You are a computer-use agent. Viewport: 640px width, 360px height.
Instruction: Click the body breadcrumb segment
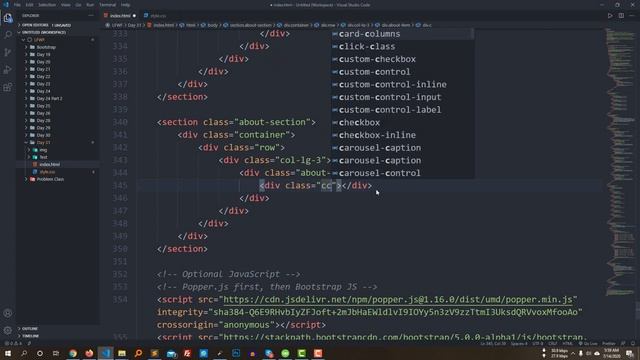tap(212, 25)
